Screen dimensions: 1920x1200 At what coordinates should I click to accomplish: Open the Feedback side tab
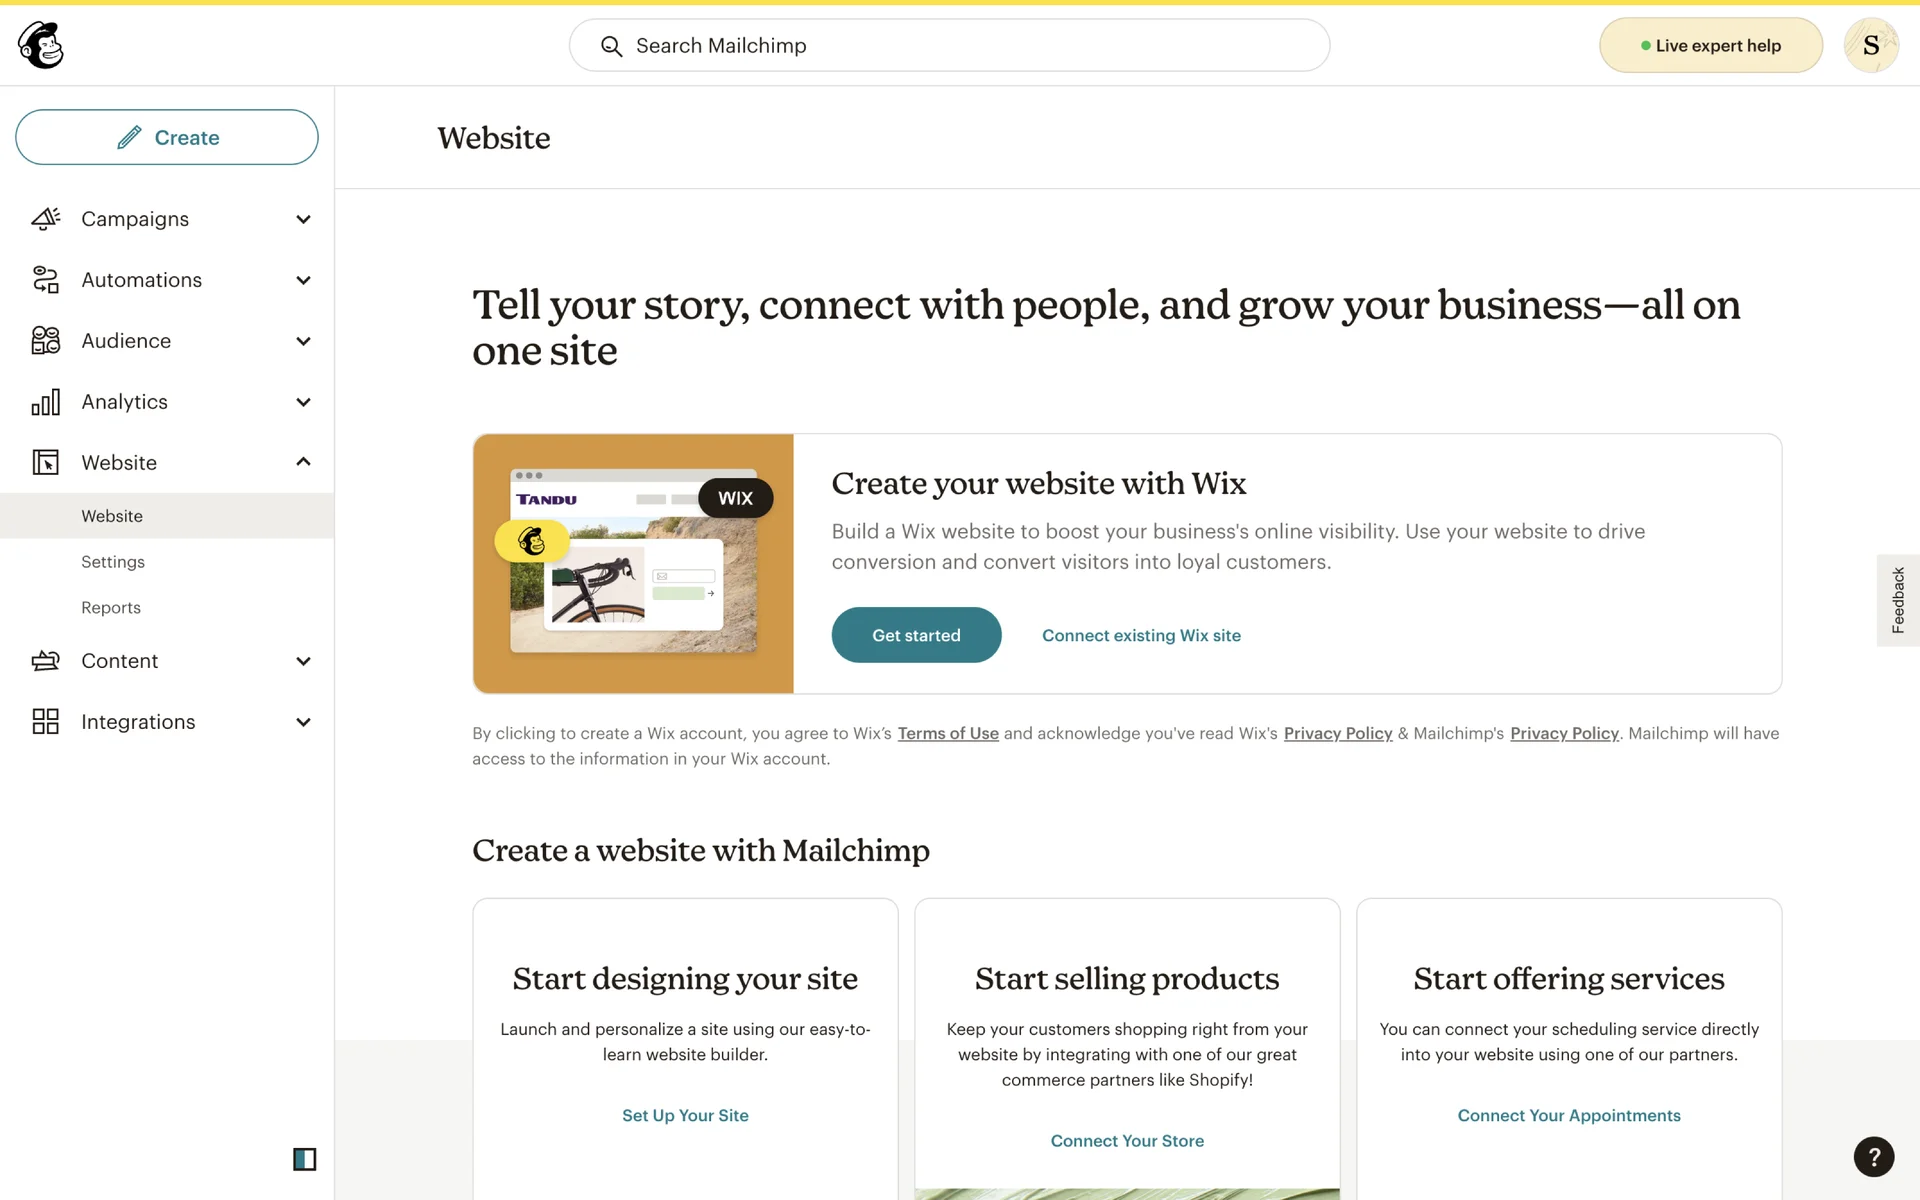(x=1897, y=600)
